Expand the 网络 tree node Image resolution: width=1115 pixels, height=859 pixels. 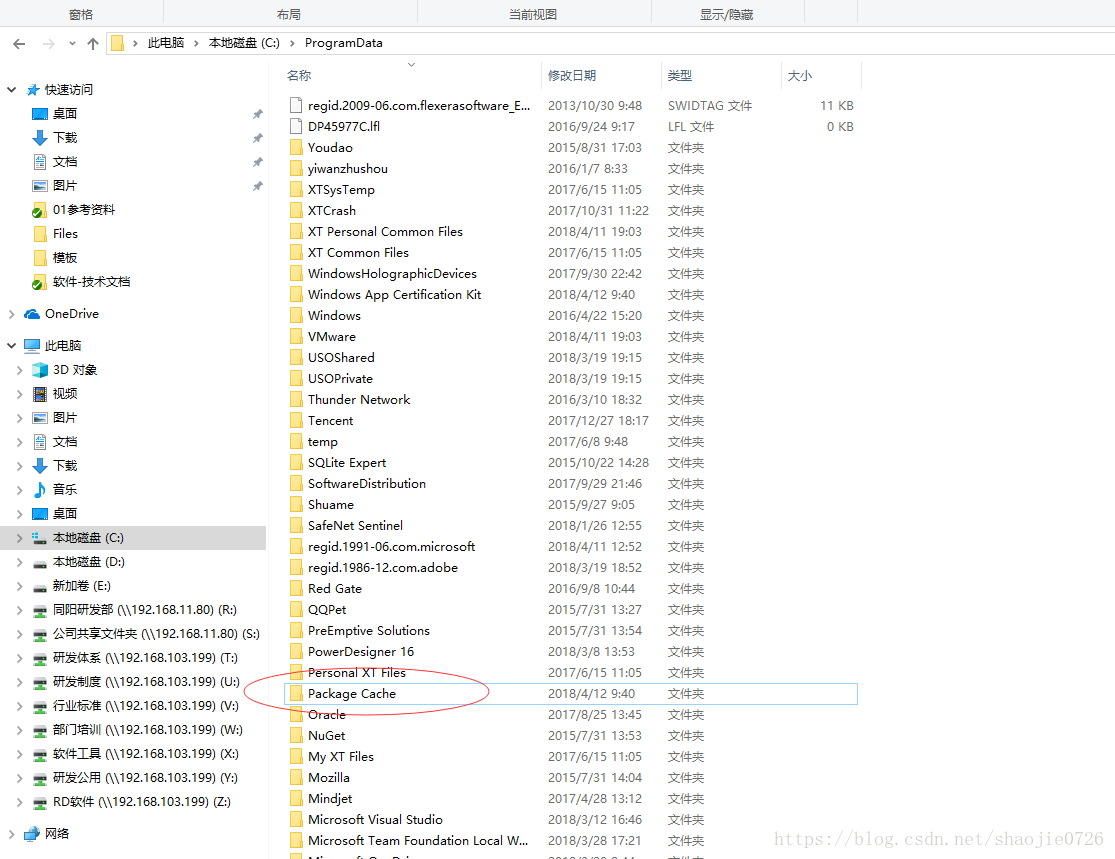pos(11,833)
